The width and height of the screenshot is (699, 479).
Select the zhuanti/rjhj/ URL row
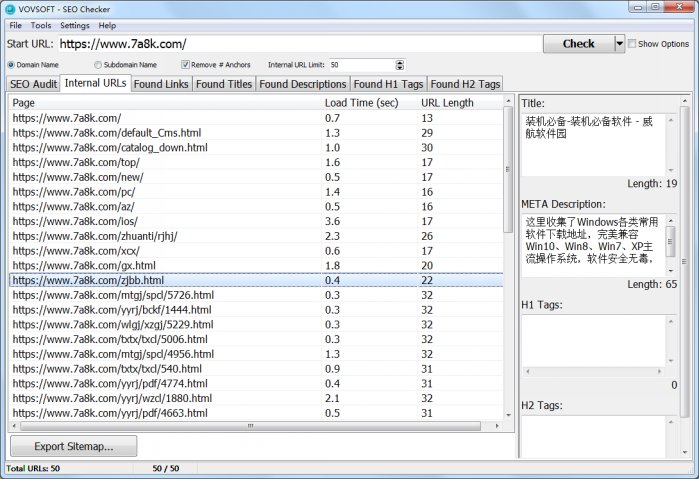coord(256,236)
